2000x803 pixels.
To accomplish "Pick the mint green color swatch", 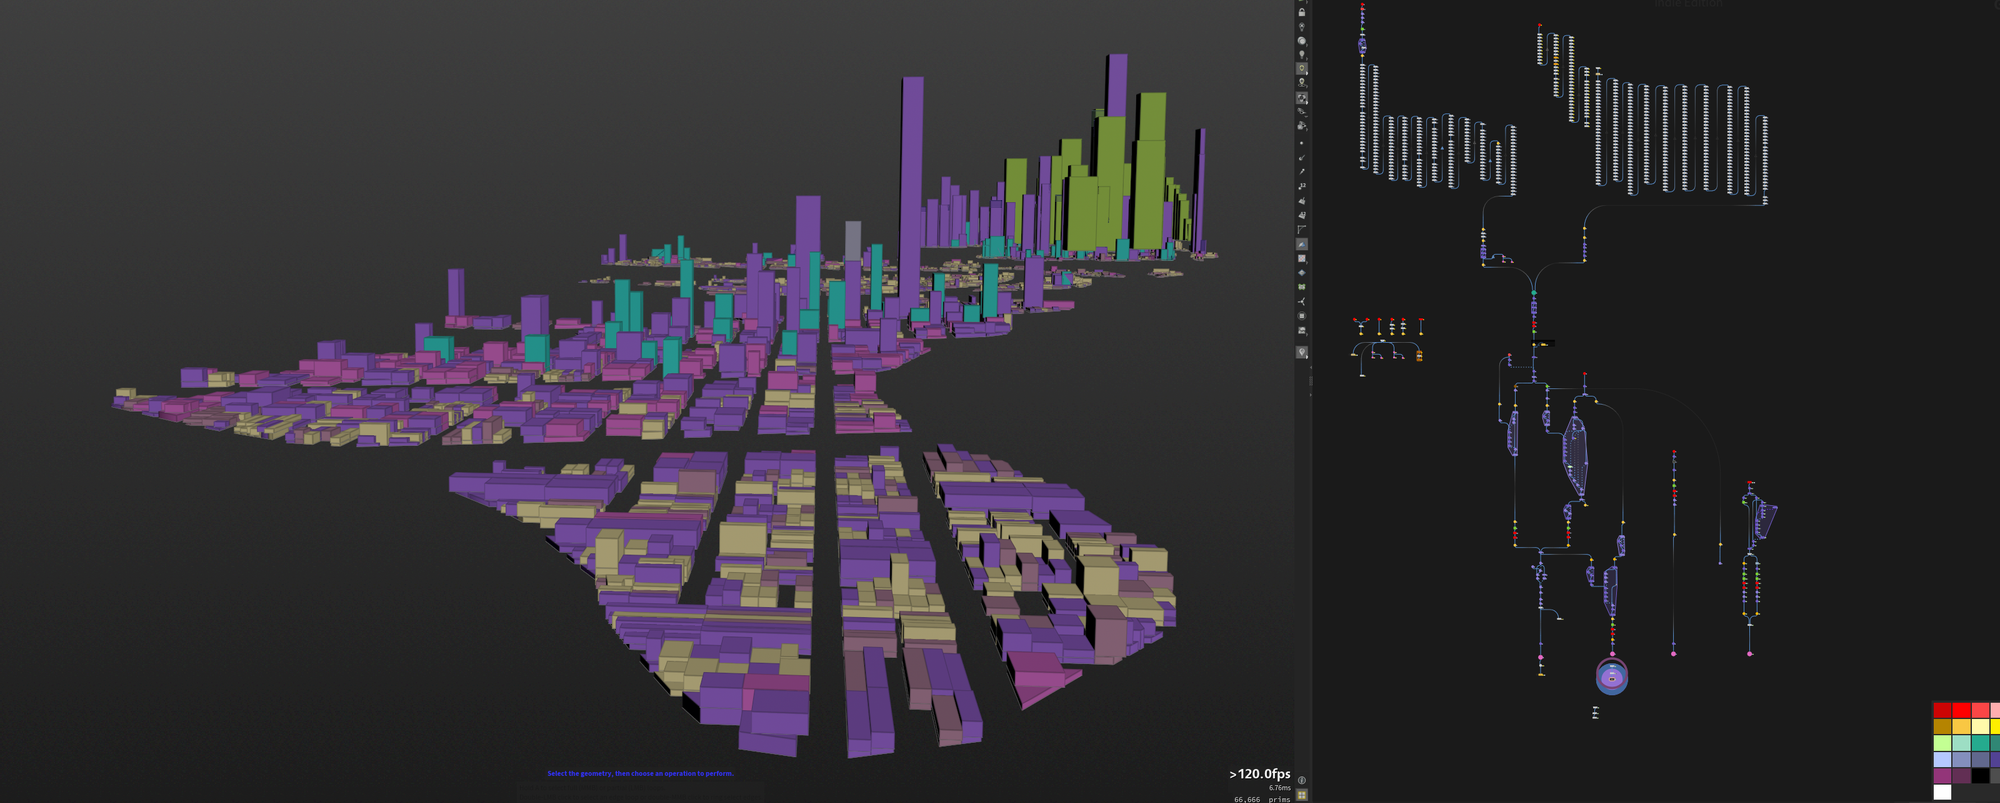I will click(x=1961, y=743).
